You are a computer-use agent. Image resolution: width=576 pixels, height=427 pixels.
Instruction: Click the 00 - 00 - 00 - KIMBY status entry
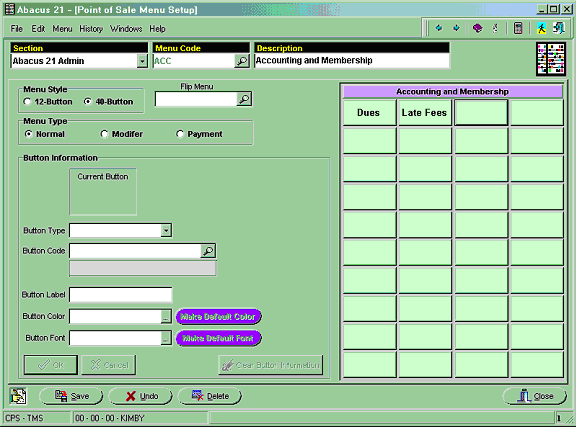140,418
